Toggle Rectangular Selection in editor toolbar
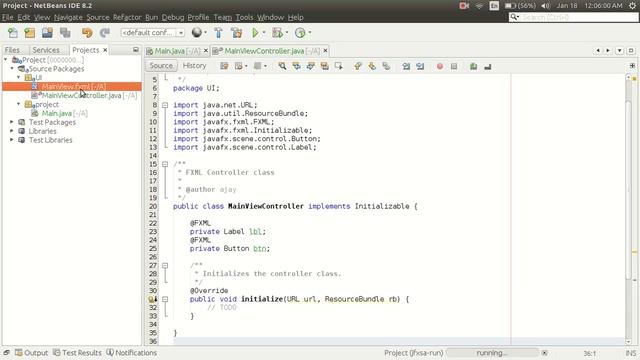The height and width of the screenshot is (360, 640). point(338,66)
